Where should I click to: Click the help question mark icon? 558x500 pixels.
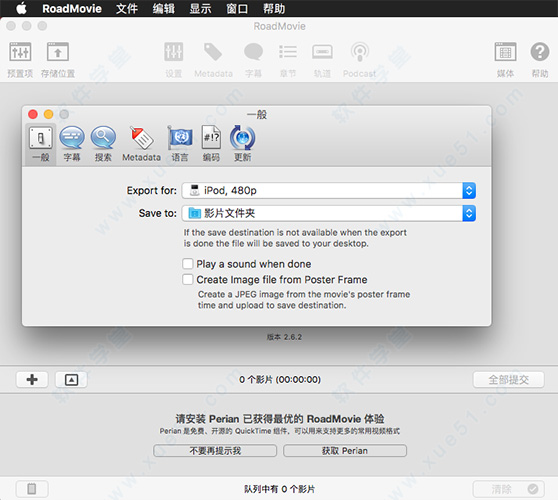click(x=539, y=52)
